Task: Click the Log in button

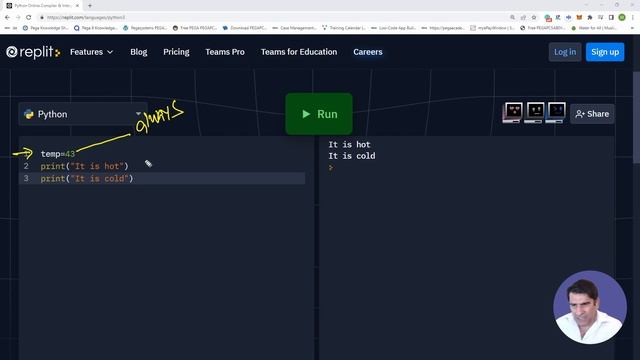Action: 565,52
